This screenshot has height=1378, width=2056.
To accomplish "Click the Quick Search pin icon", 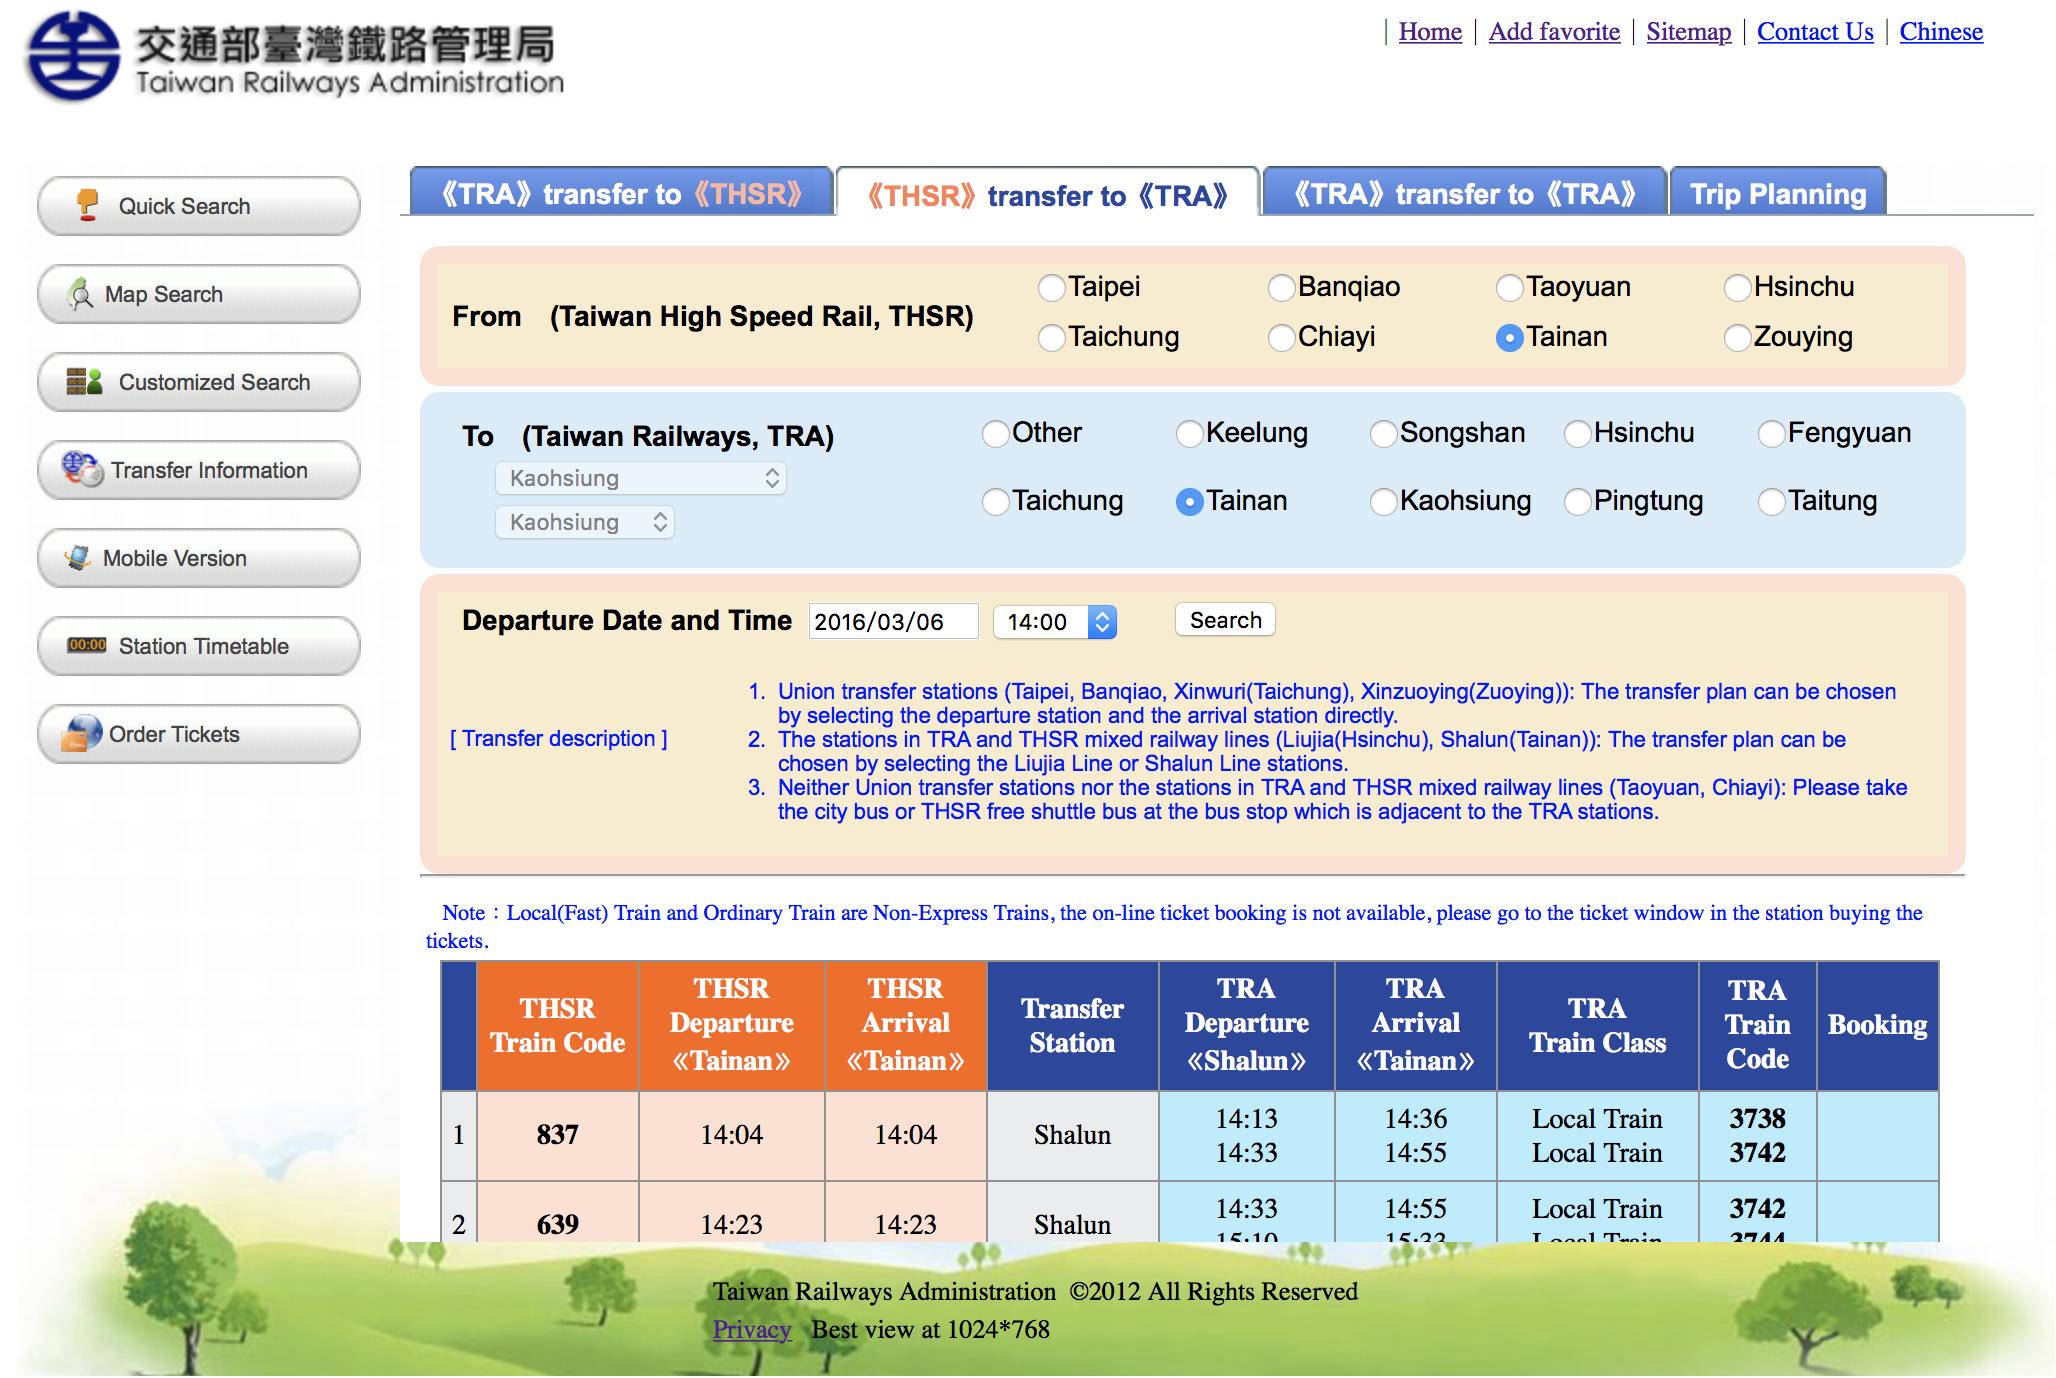I will pyautogui.click(x=88, y=205).
